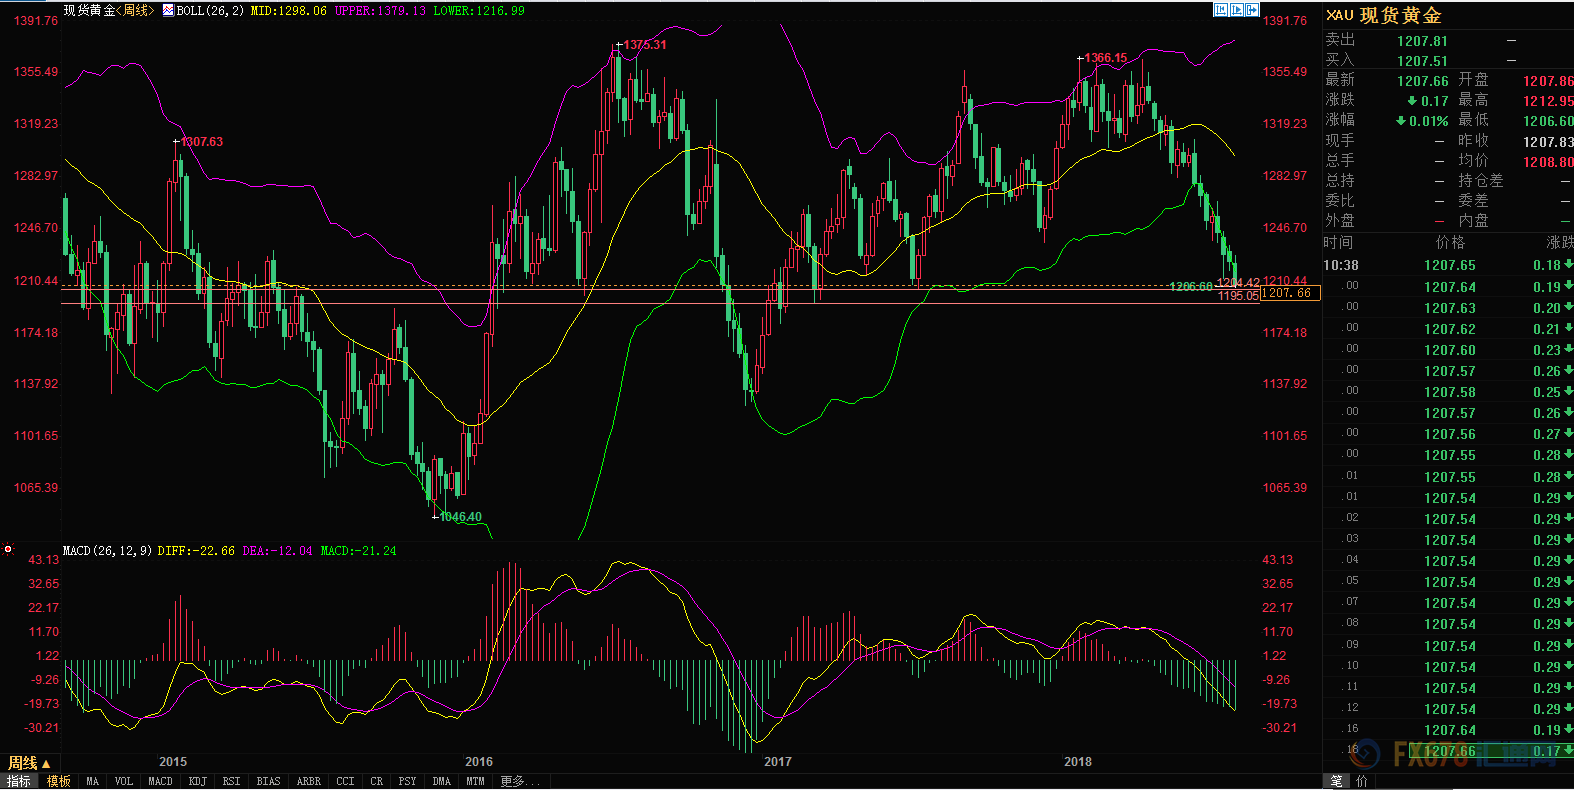This screenshot has width=1574, height=790.
Task: Click the middle blue play-arrow chart icon
Action: pyautogui.click(x=1237, y=10)
